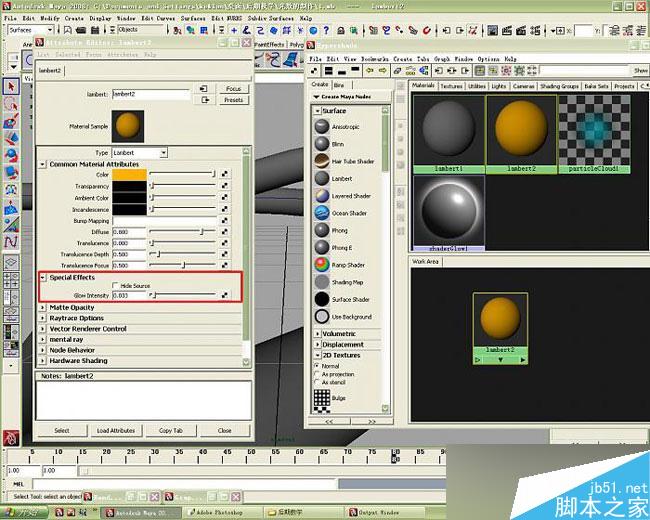Click the map button for Bump Mapping
Viewport: 650px width, 520px height.
click(225, 221)
